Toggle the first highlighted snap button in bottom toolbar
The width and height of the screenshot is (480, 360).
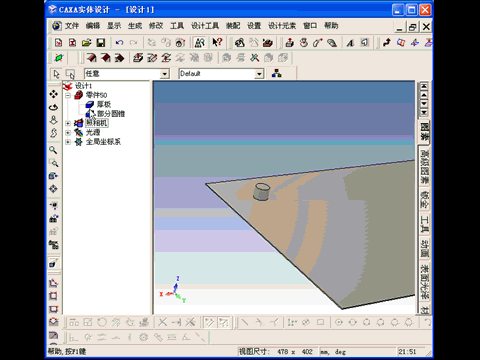coord(209,322)
